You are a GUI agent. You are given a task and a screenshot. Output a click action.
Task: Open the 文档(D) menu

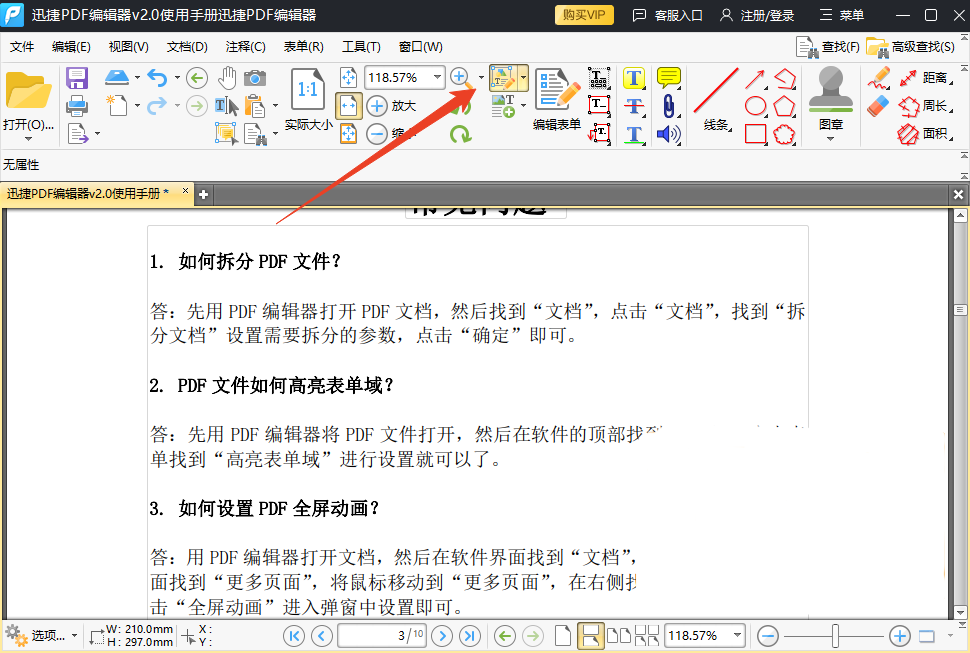point(187,47)
